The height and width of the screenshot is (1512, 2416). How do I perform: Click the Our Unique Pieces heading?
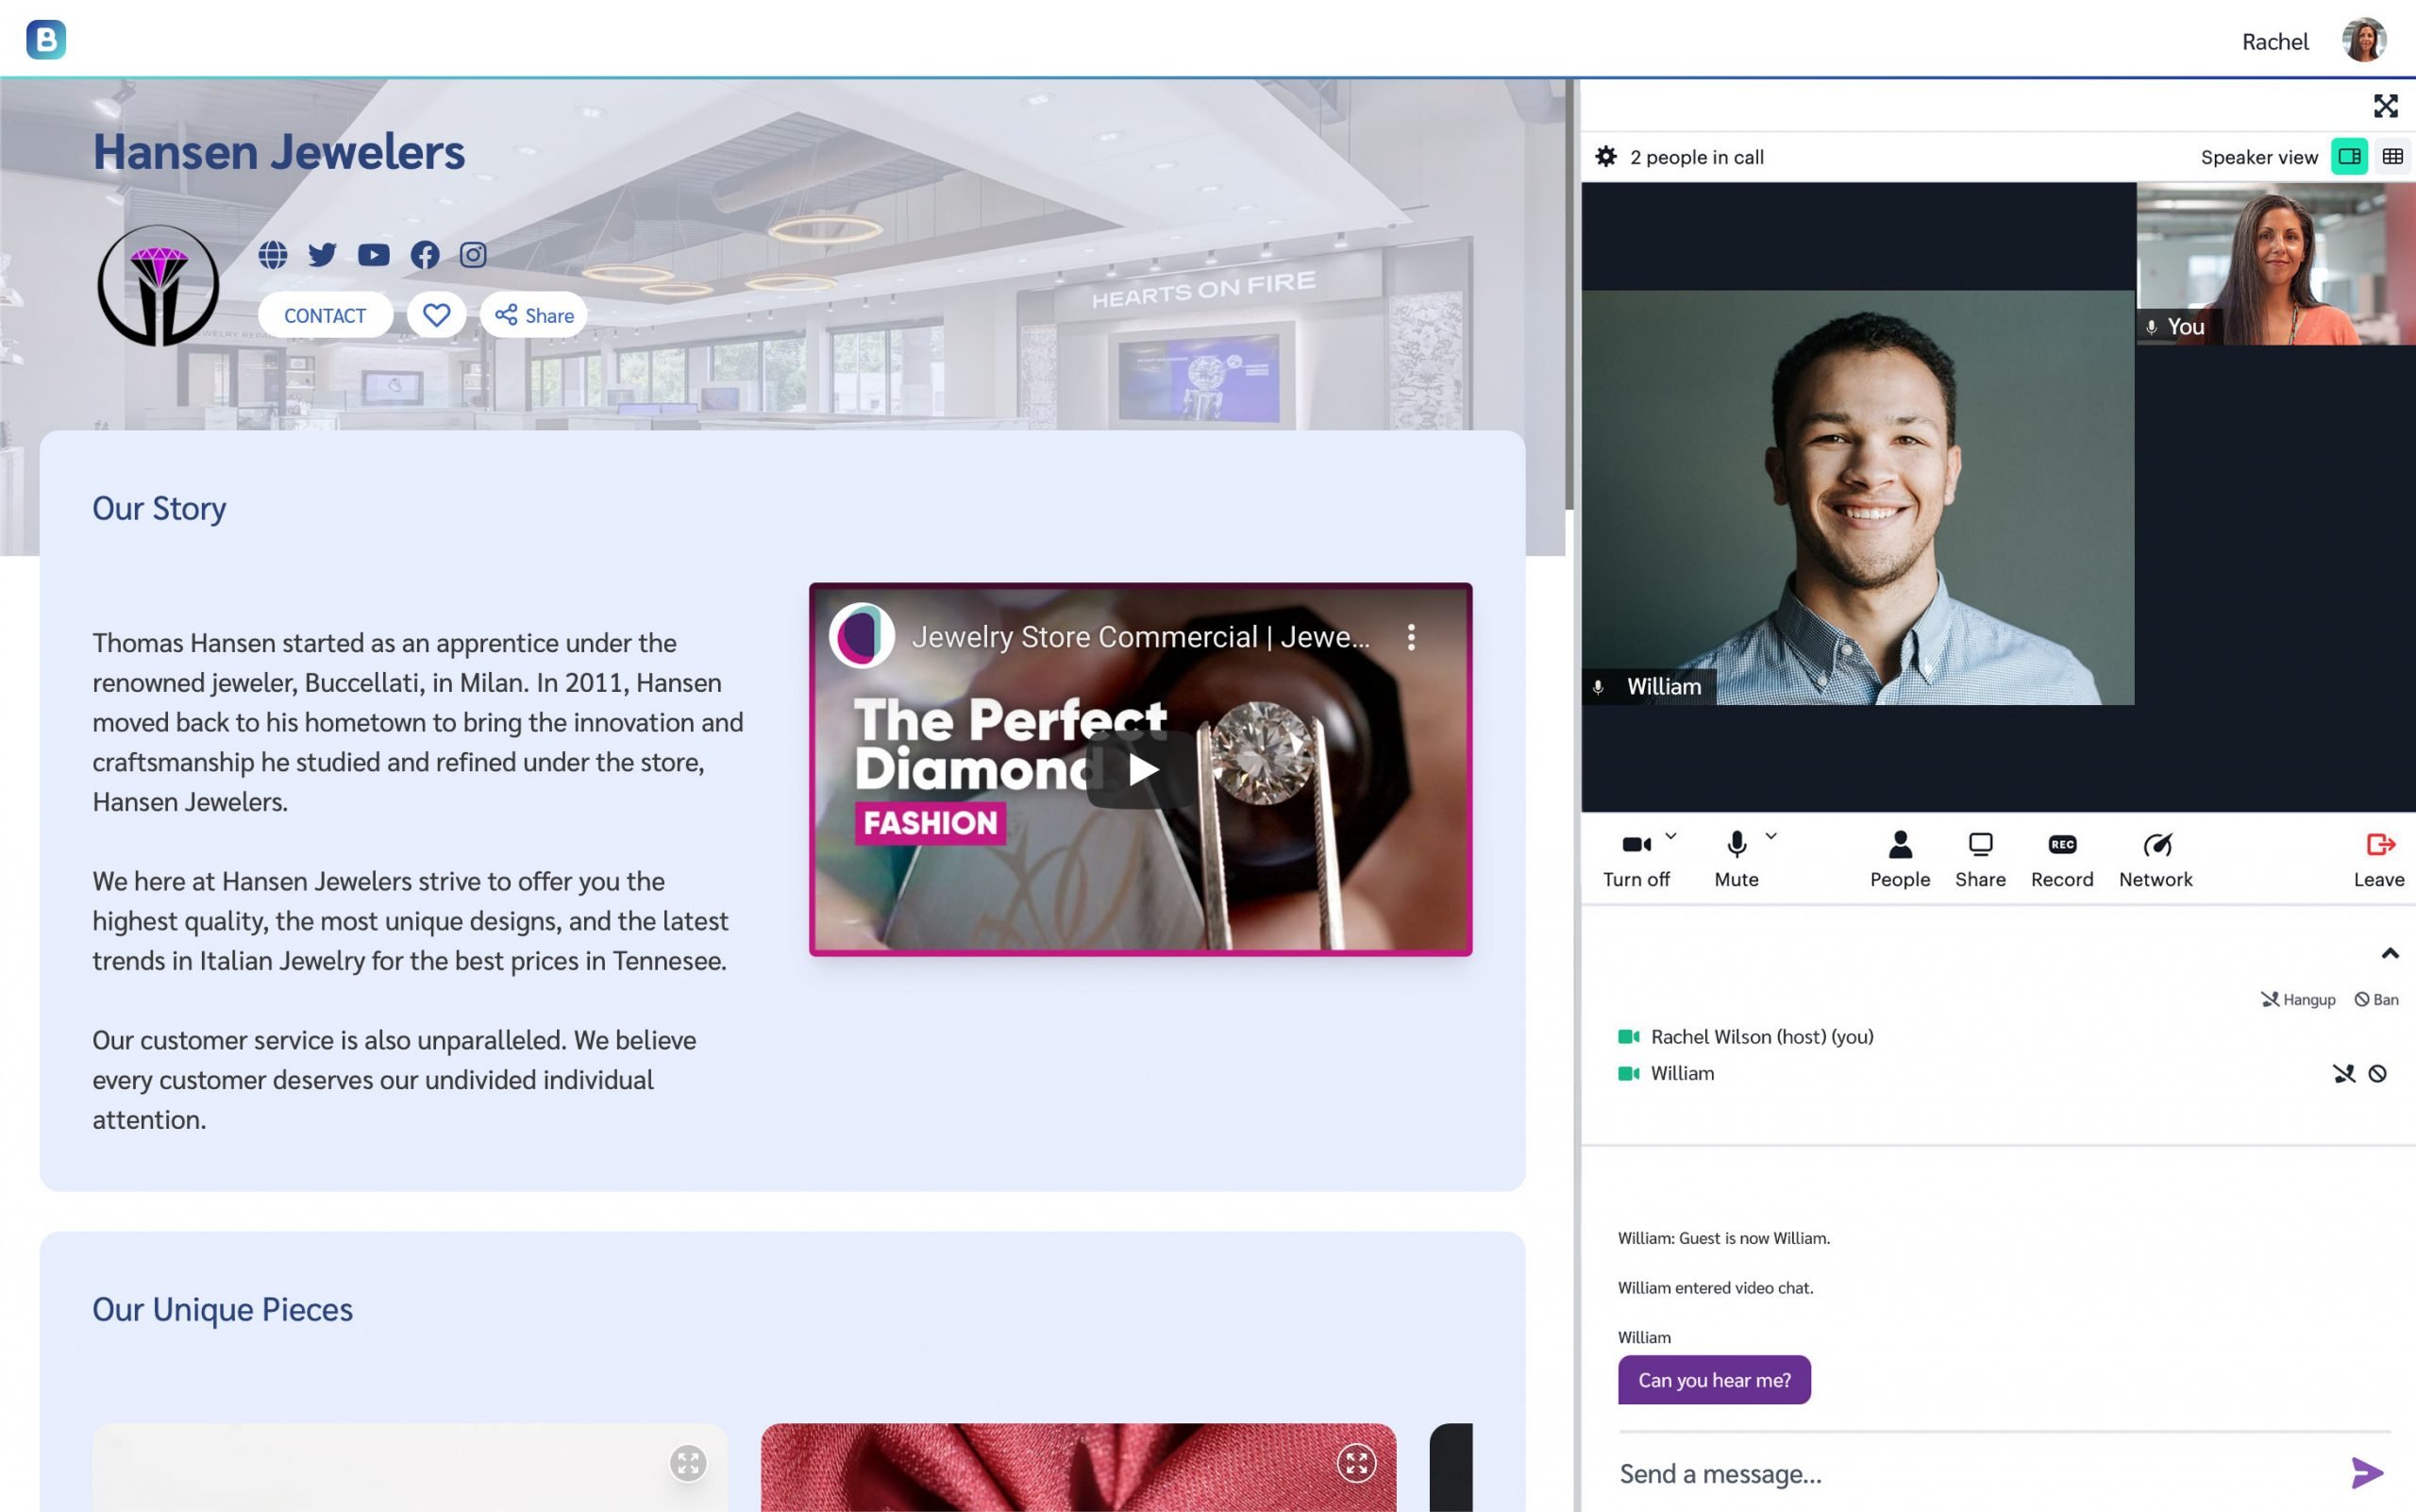coord(222,1309)
